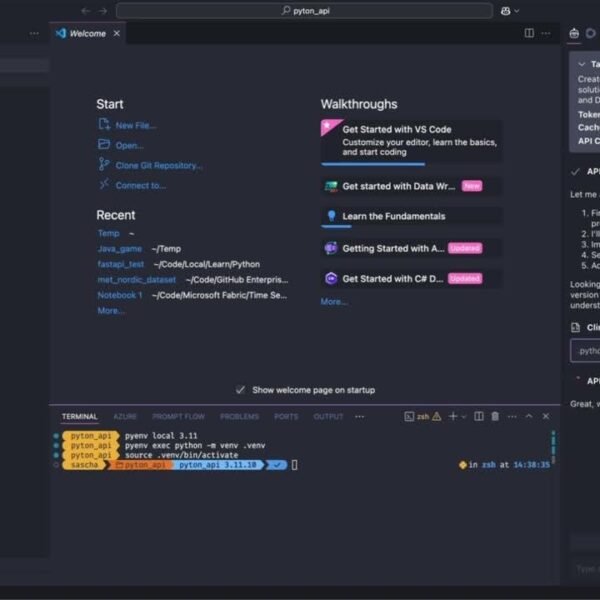Open terminal panel more actions
600x600 pixels.
[x=512, y=416]
